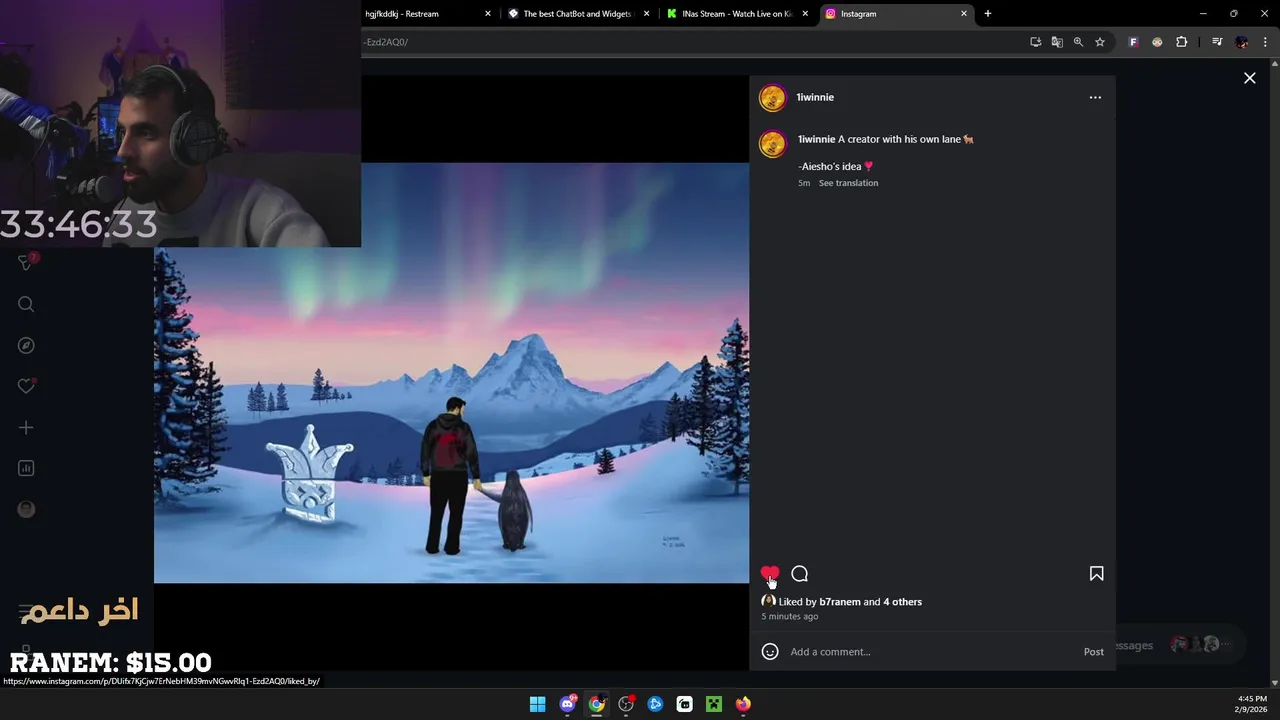Open Streamlabs from the taskbar
The height and width of the screenshot is (720, 1280).
tap(684, 704)
